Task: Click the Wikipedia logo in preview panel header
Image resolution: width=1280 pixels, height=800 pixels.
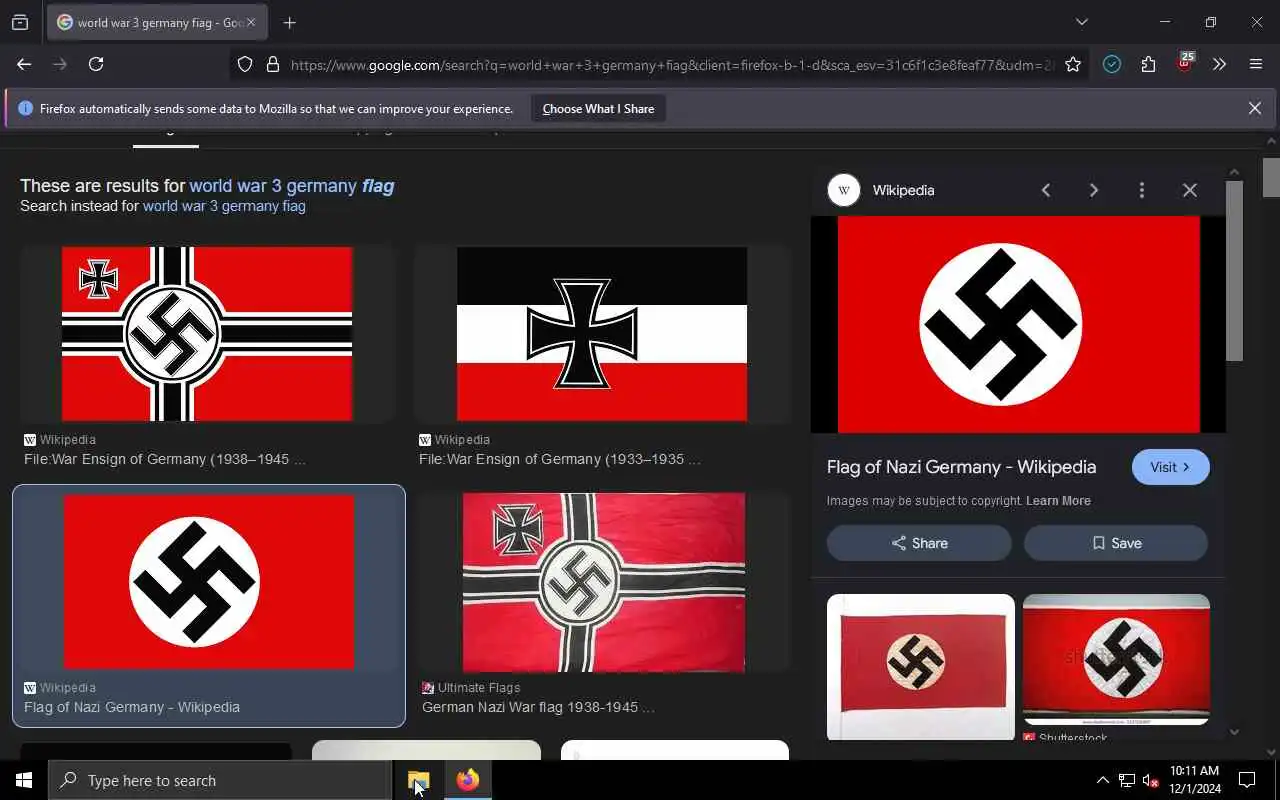Action: (x=844, y=190)
